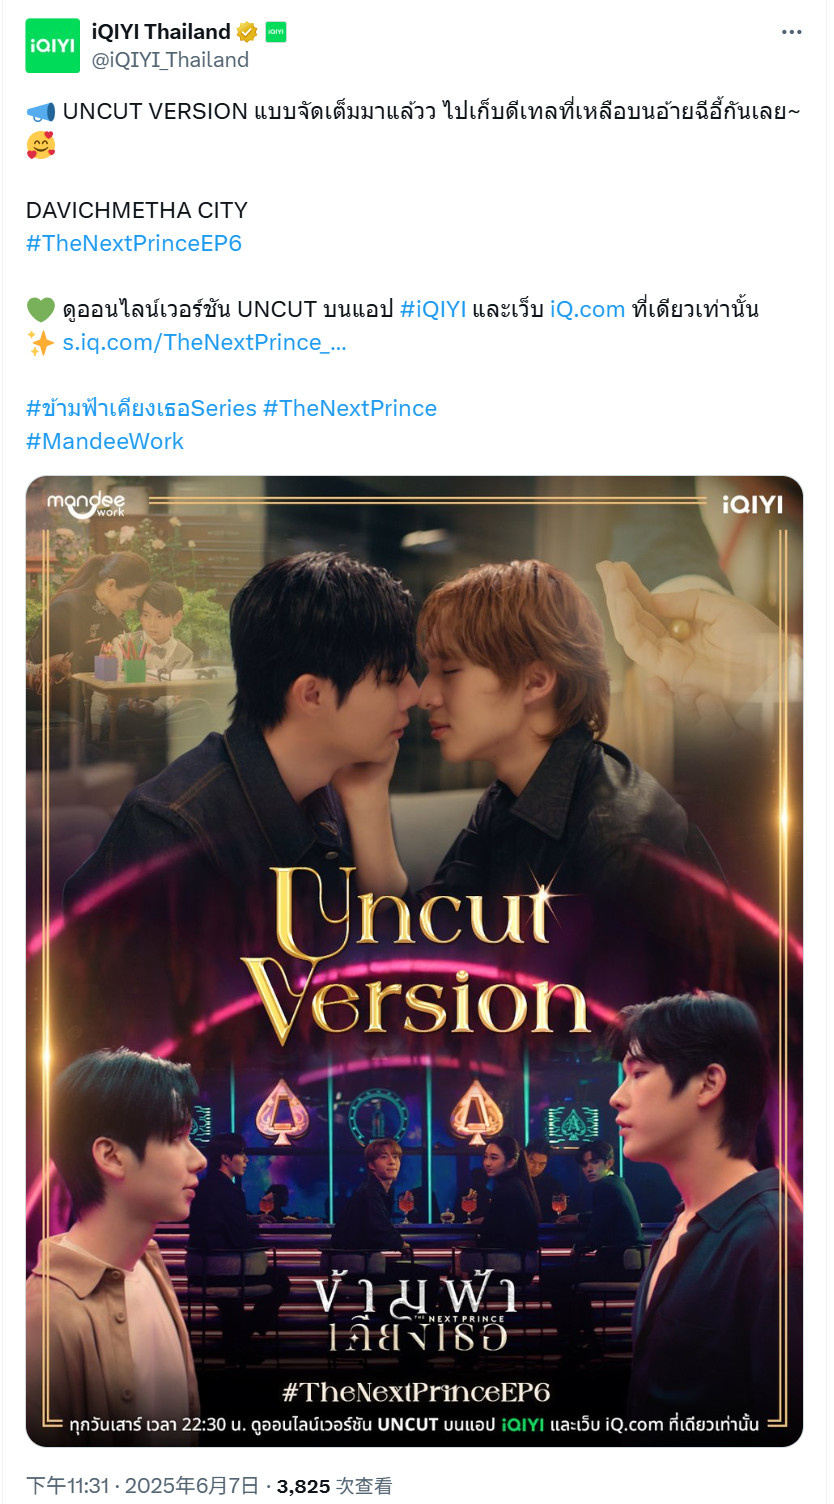Click the #iQIYI hashtag link
This screenshot has height=1504, width=834.
click(x=433, y=309)
